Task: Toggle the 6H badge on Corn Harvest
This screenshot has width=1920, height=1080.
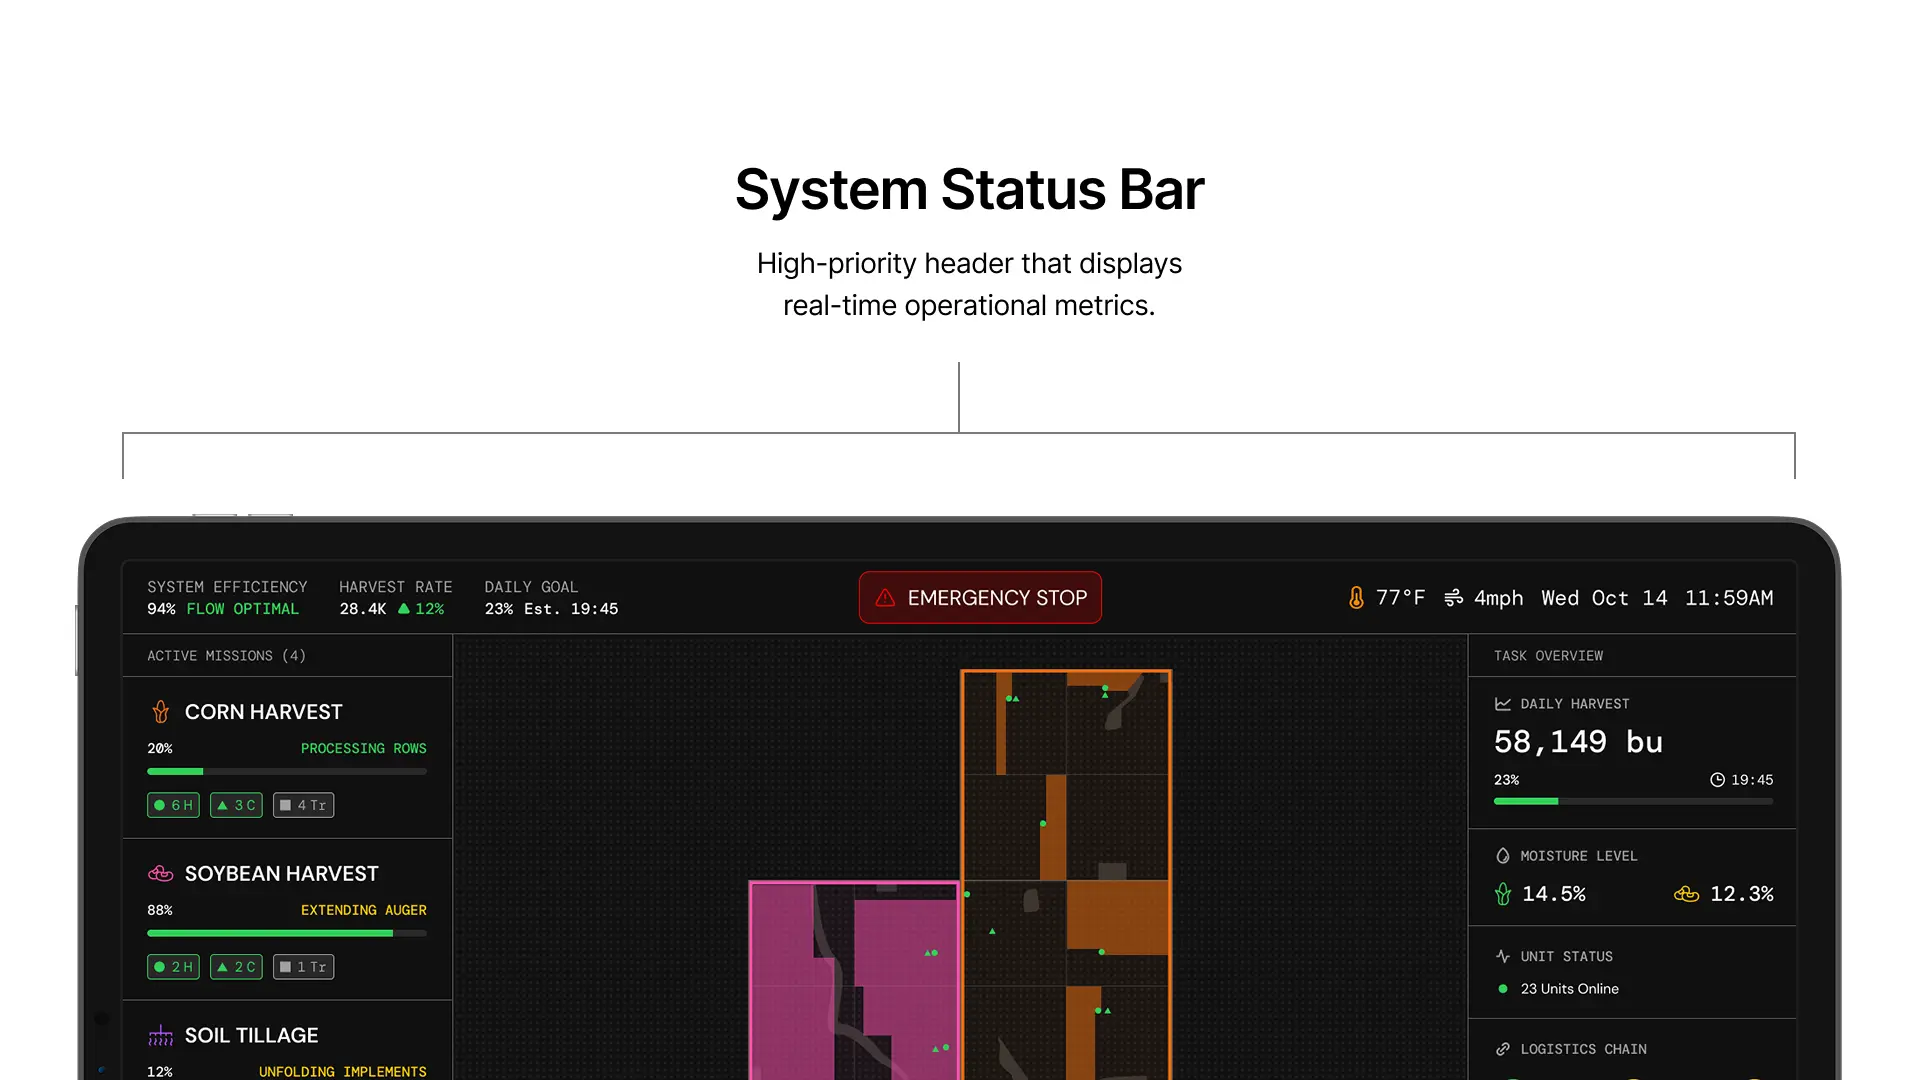Action: click(172, 805)
